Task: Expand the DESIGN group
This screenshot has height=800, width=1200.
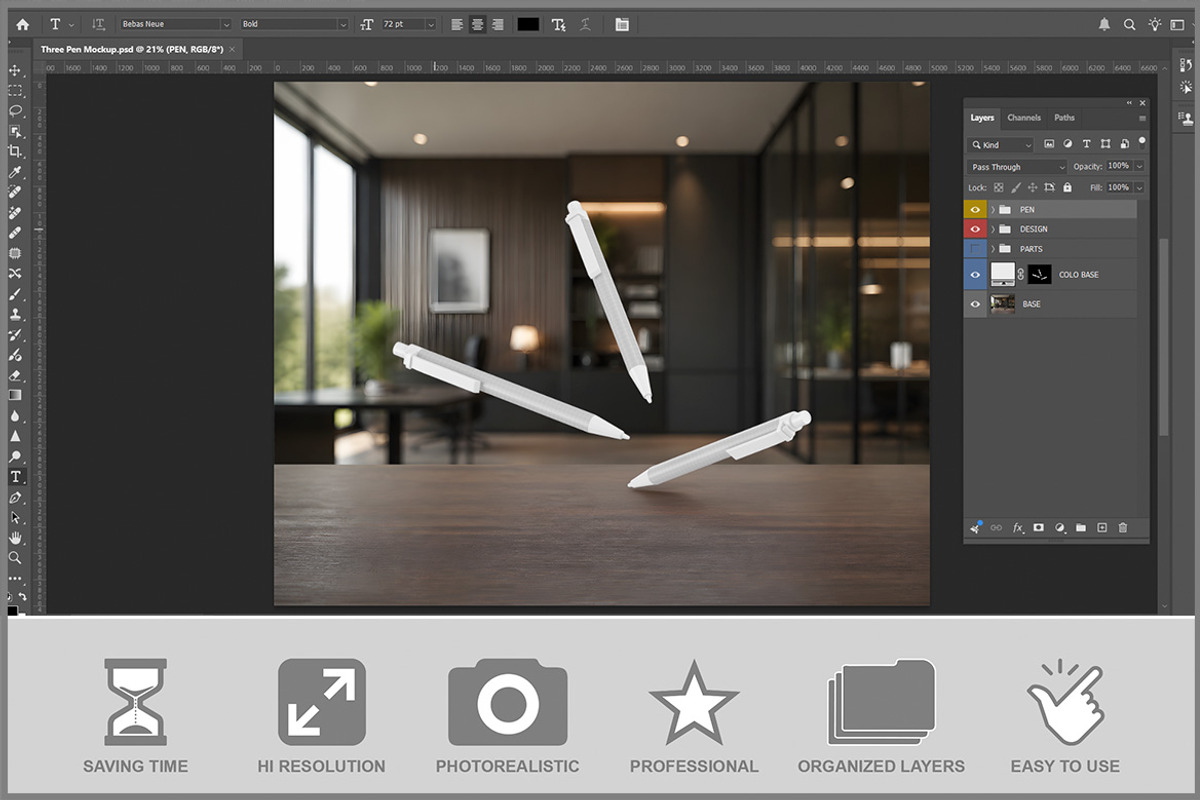Action: coord(993,229)
